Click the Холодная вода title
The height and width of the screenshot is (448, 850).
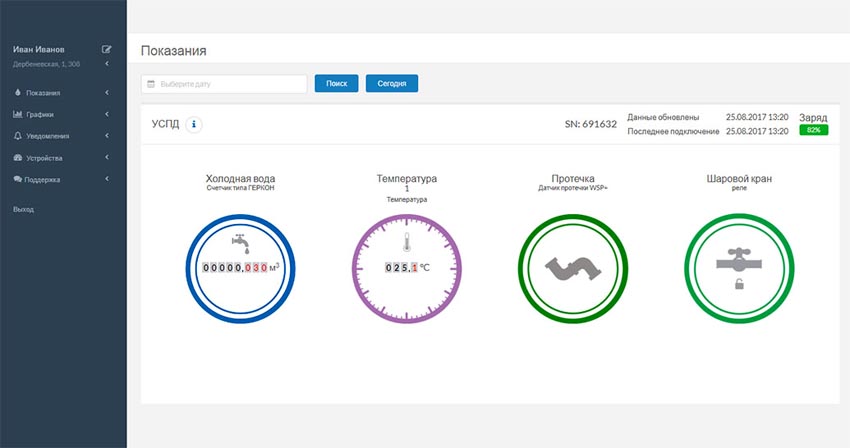(x=240, y=178)
